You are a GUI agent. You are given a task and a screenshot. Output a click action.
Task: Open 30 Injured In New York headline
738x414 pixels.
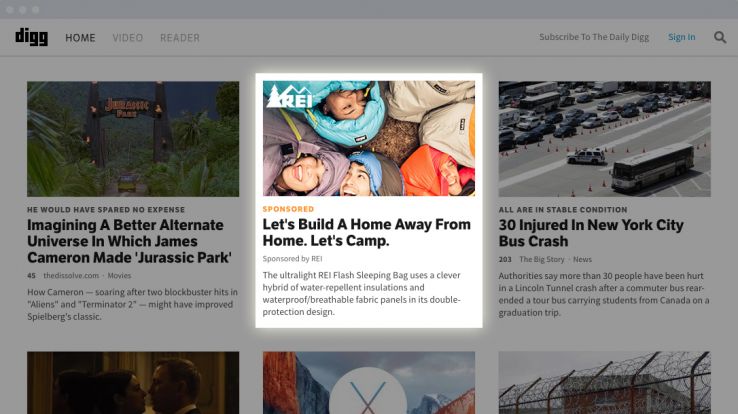click(591, 233)
